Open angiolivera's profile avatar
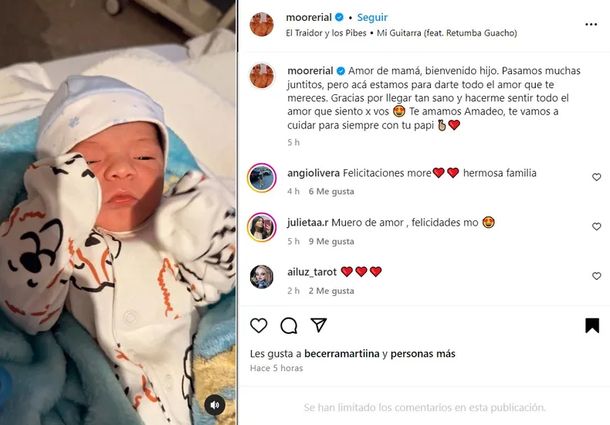The width and height of the screenshot is (610, 425). click(x=261, y=178)
